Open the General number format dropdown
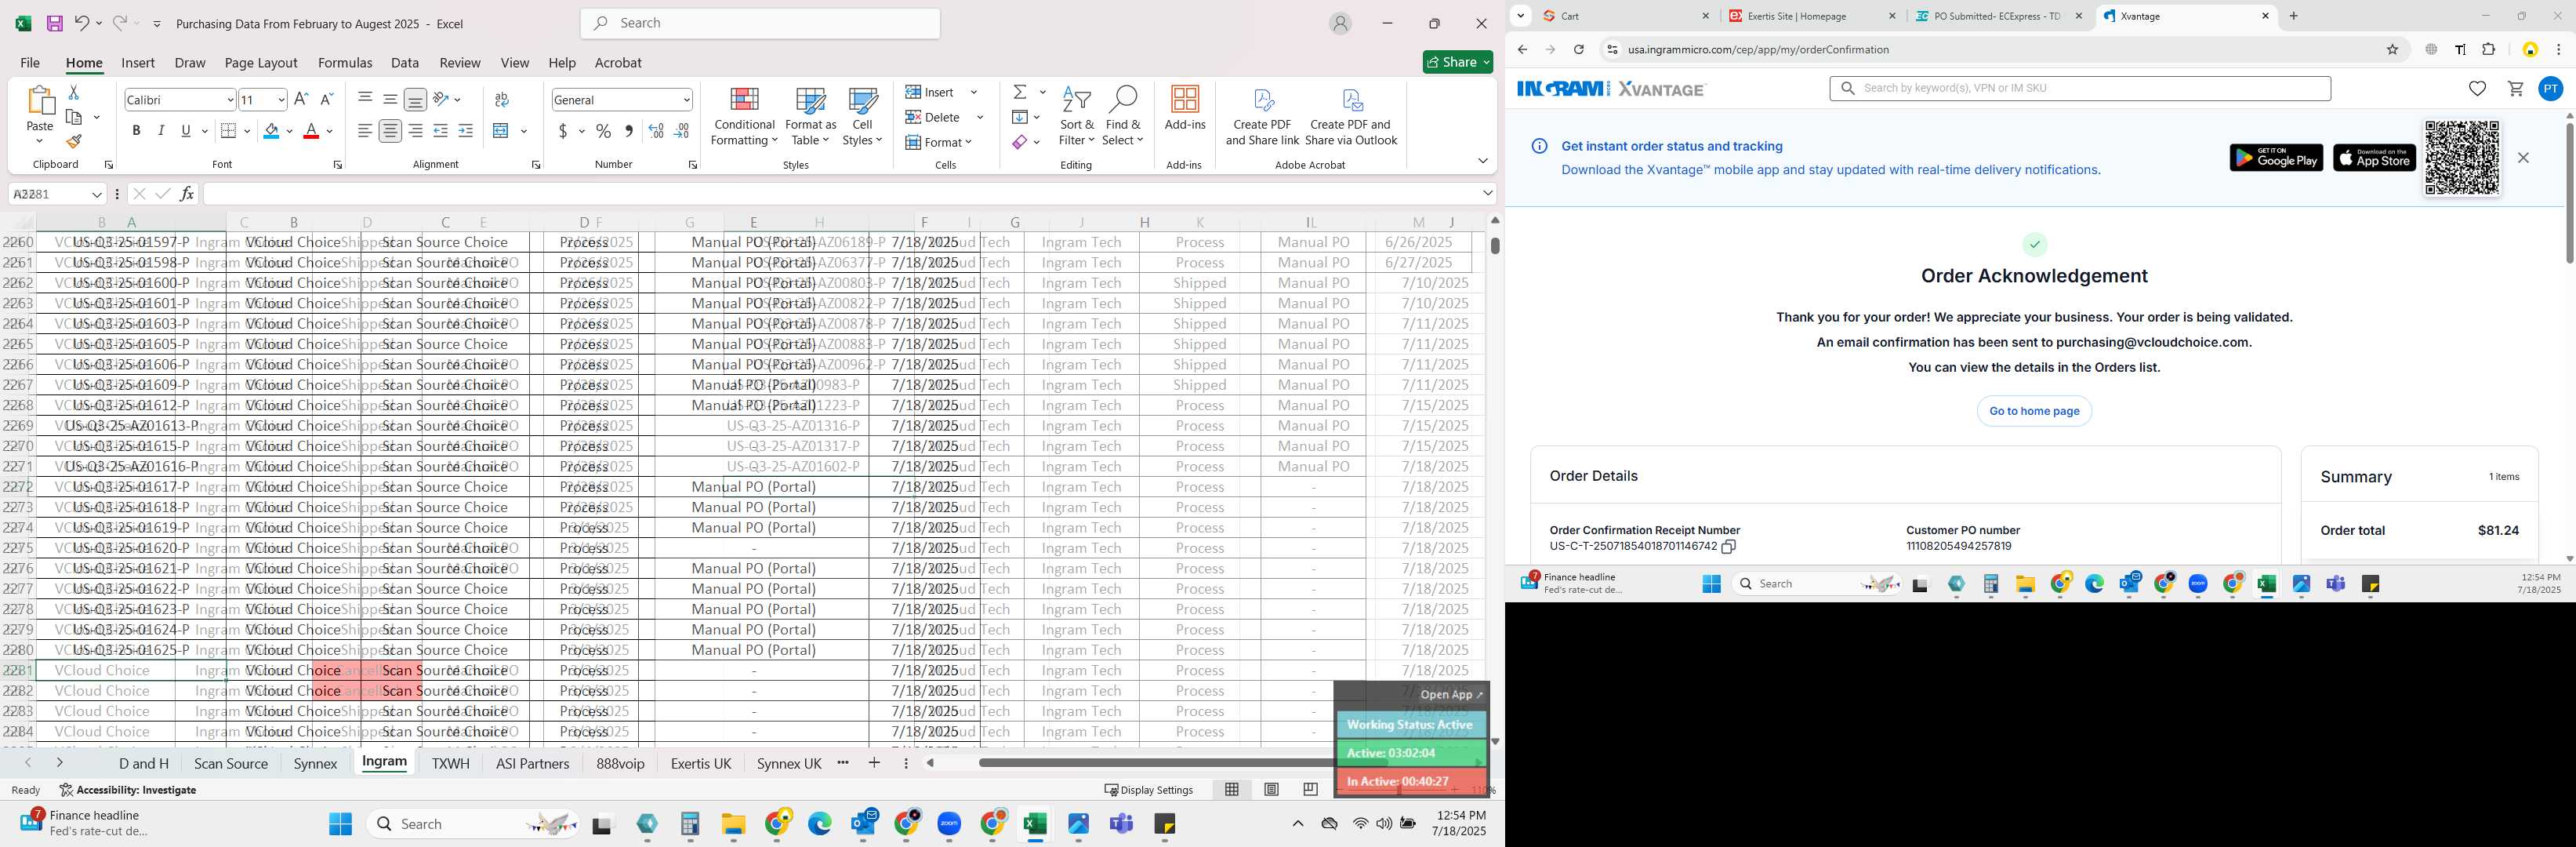2576x847 pixels. click(686, 100)
